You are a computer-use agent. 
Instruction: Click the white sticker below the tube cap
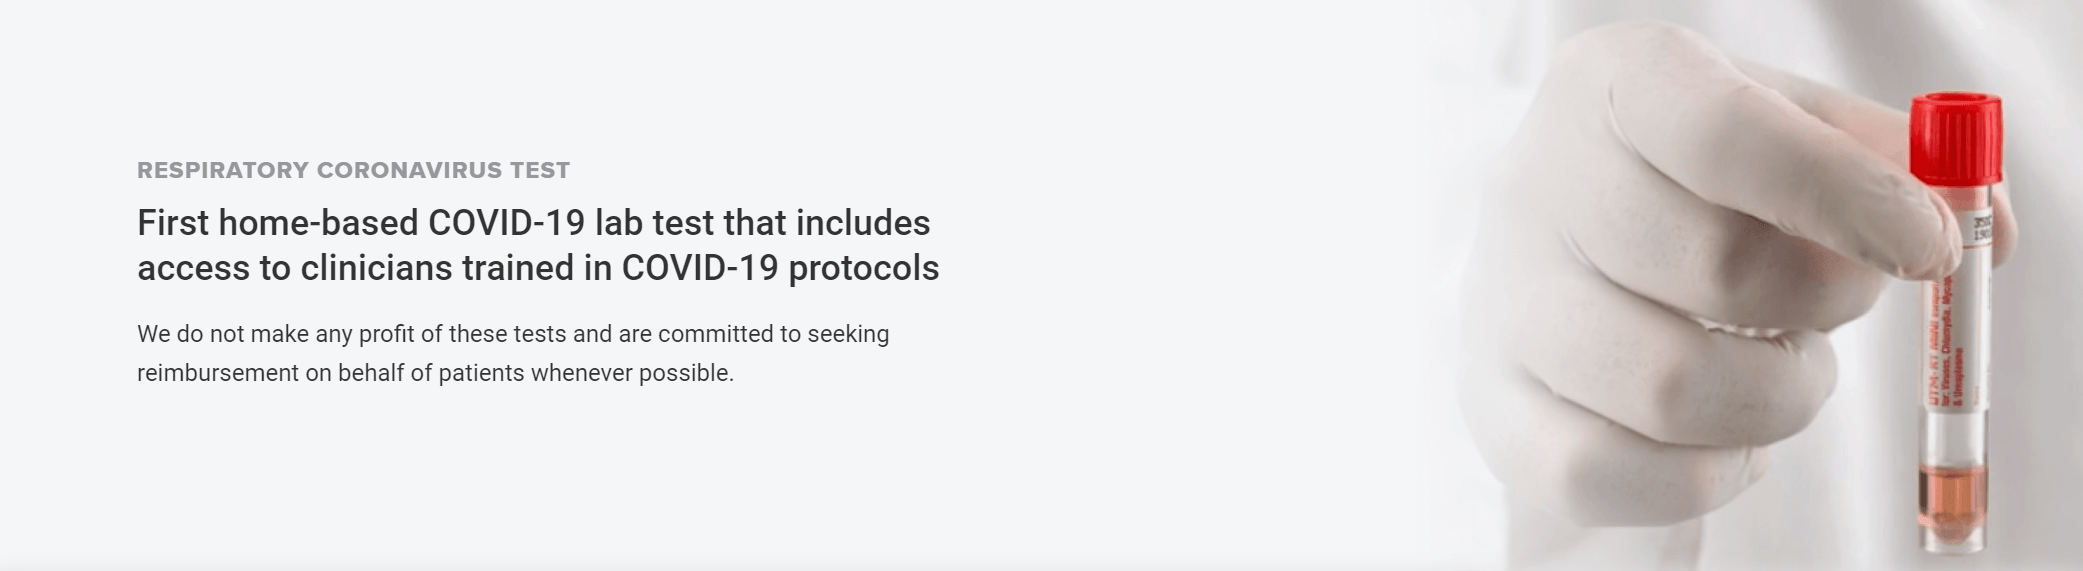[1980, 227]
